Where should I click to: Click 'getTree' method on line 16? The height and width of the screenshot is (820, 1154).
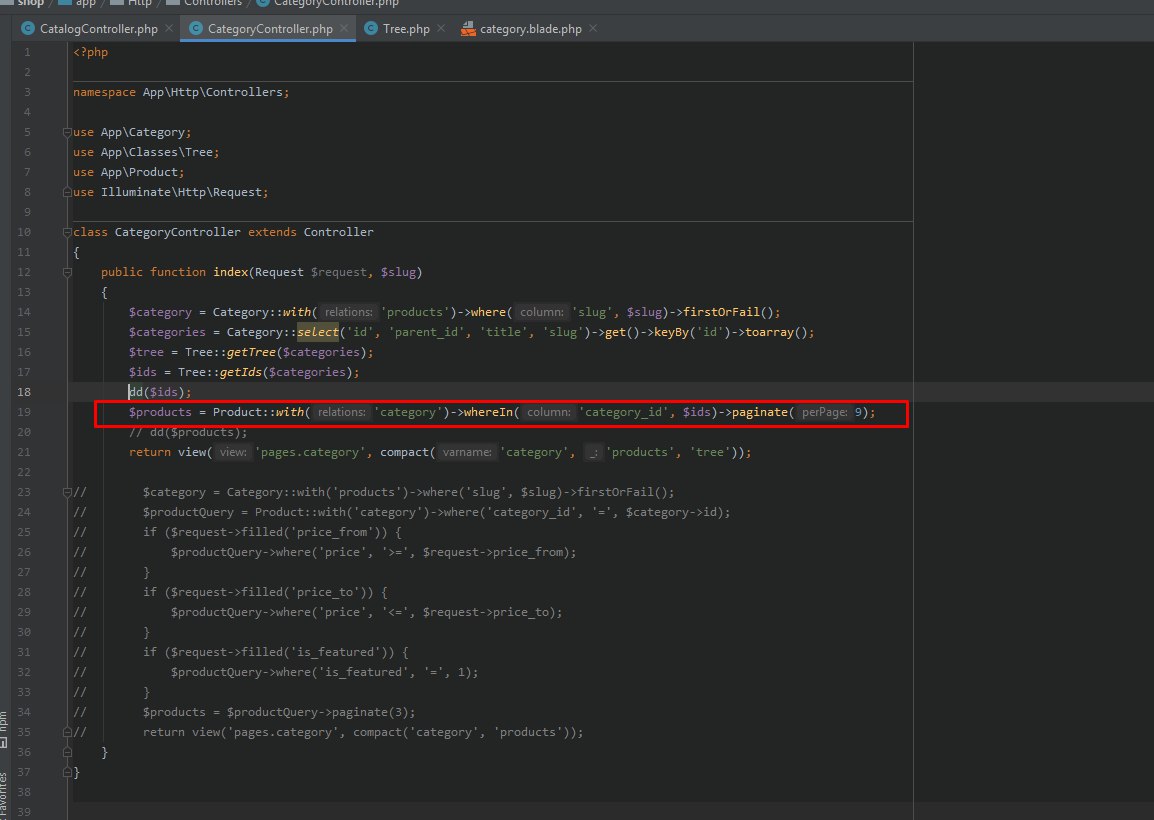click(x=251, y=352)
